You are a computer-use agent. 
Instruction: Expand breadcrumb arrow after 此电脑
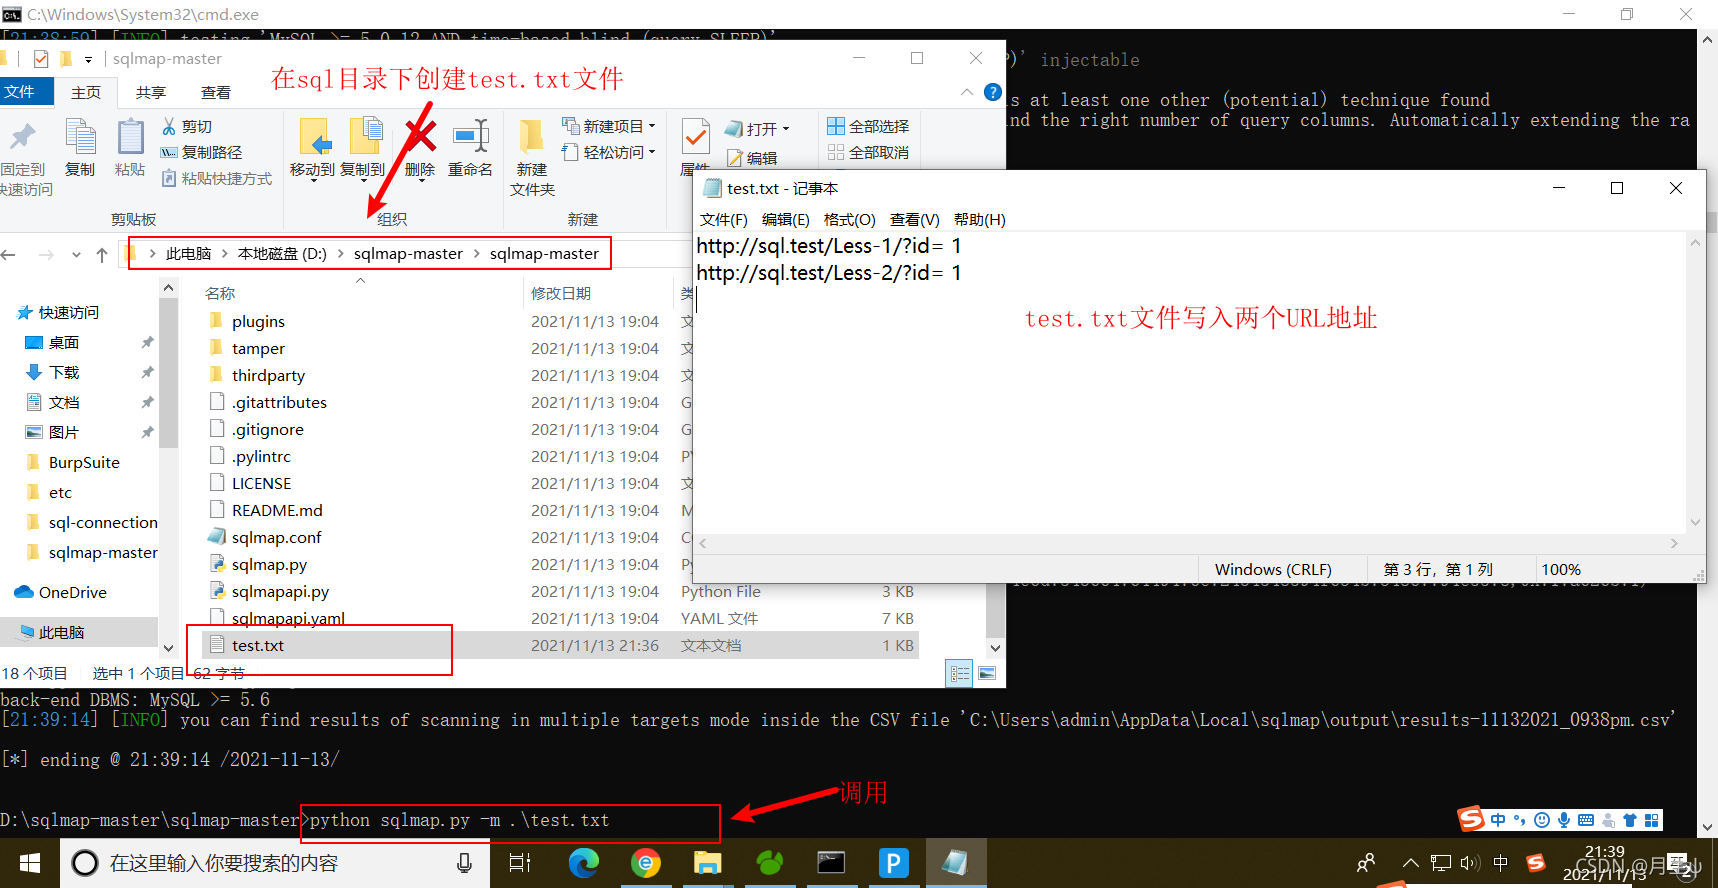(225, 254)
